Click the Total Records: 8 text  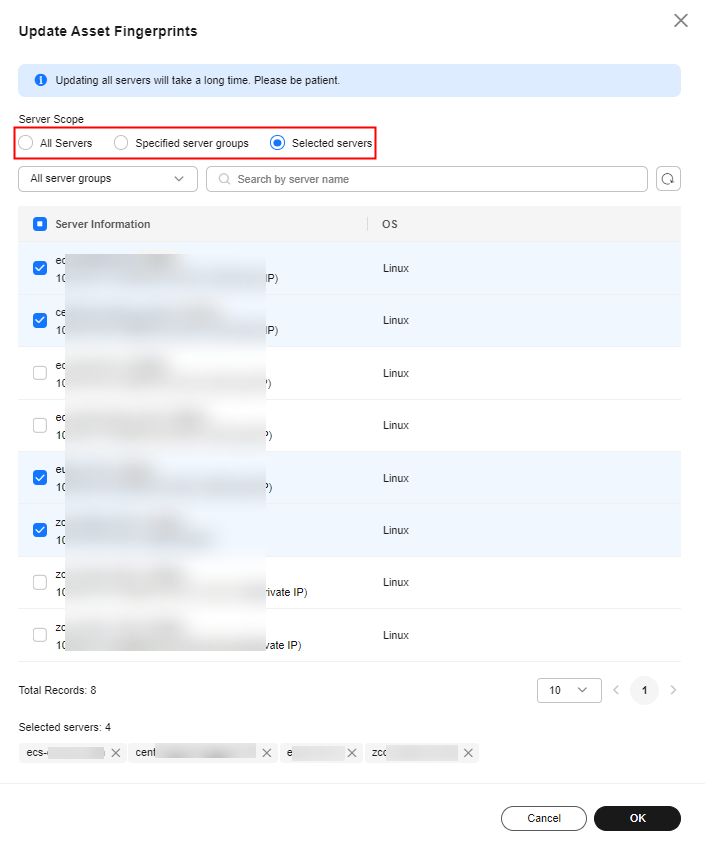coord(58,690)
